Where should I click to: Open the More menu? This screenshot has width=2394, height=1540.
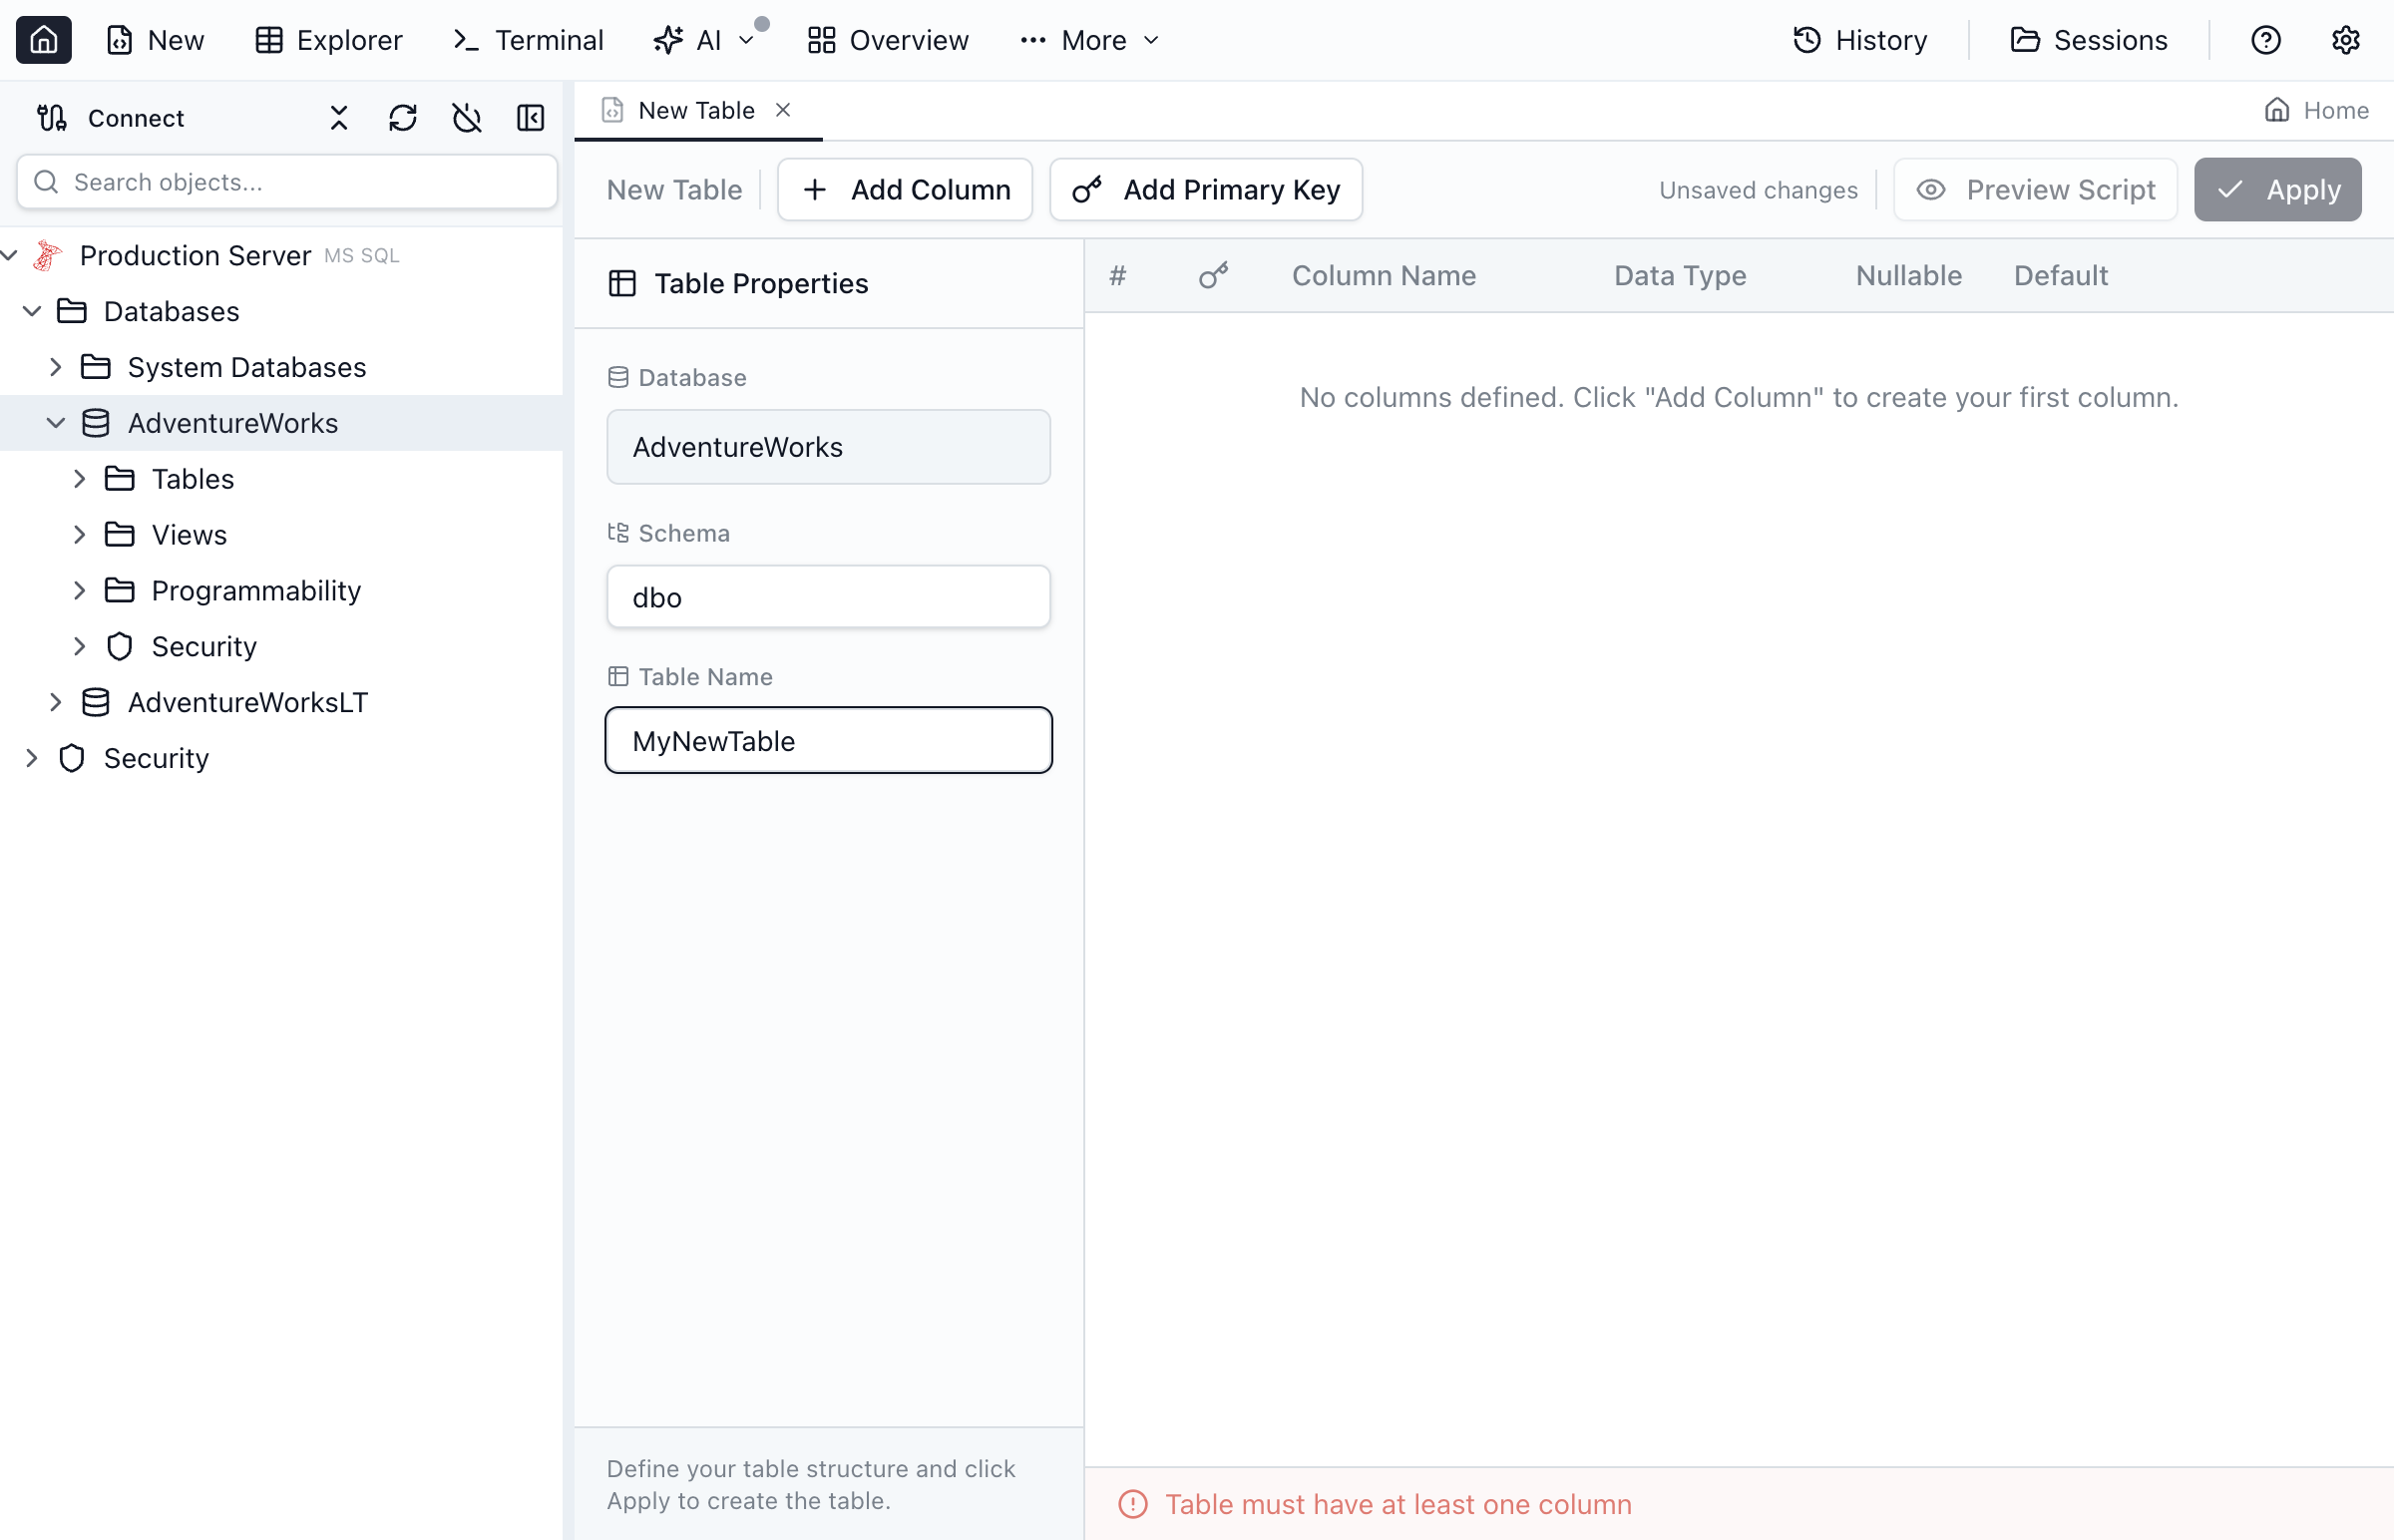coord(1090,40)
